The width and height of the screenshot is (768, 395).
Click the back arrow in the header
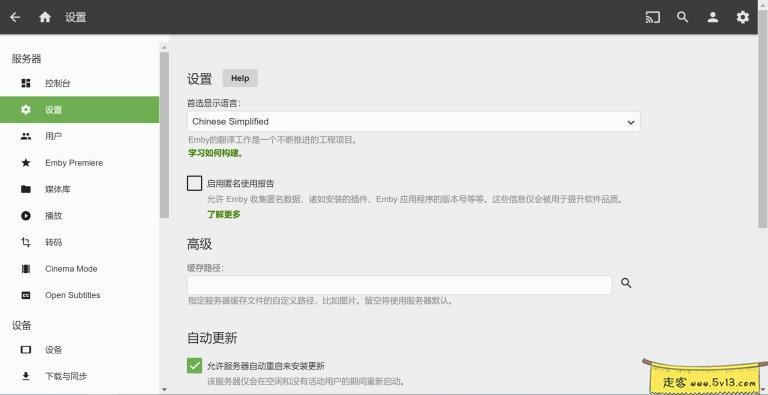[15, 17]
